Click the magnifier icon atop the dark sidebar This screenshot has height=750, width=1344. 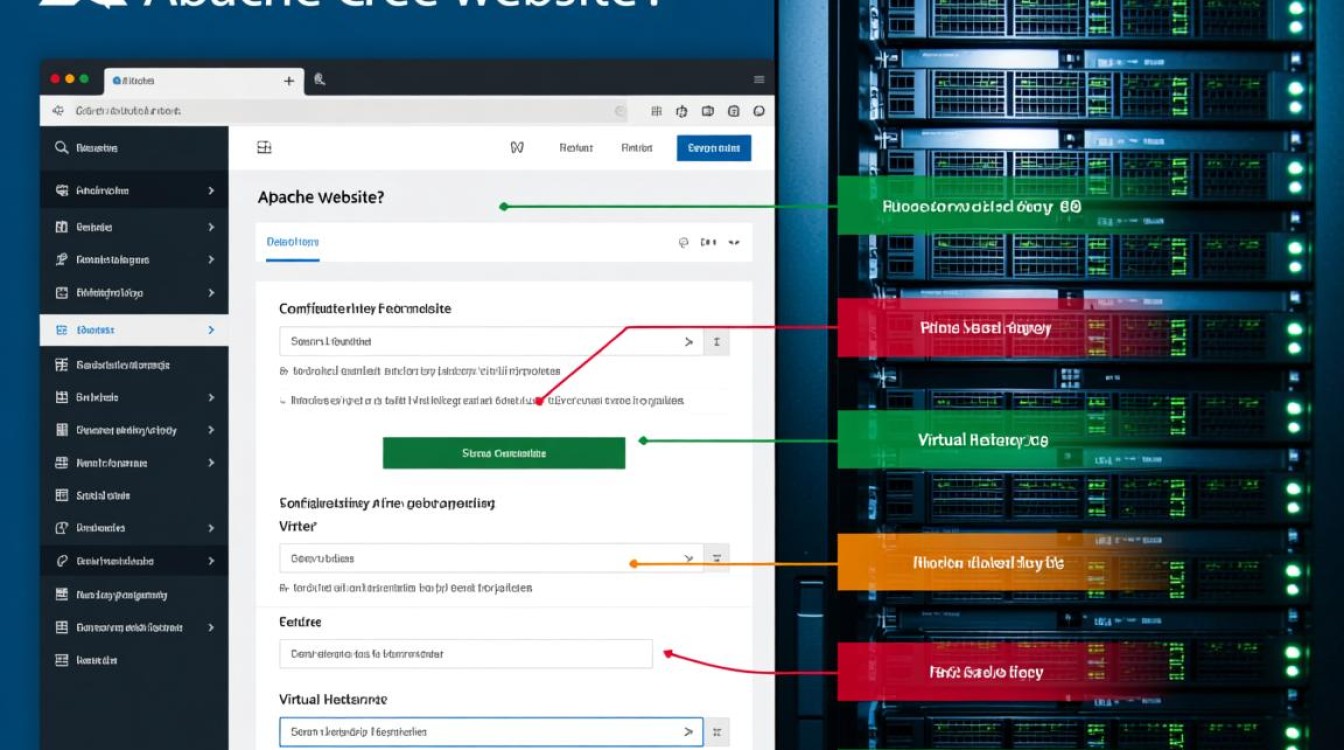61,148
